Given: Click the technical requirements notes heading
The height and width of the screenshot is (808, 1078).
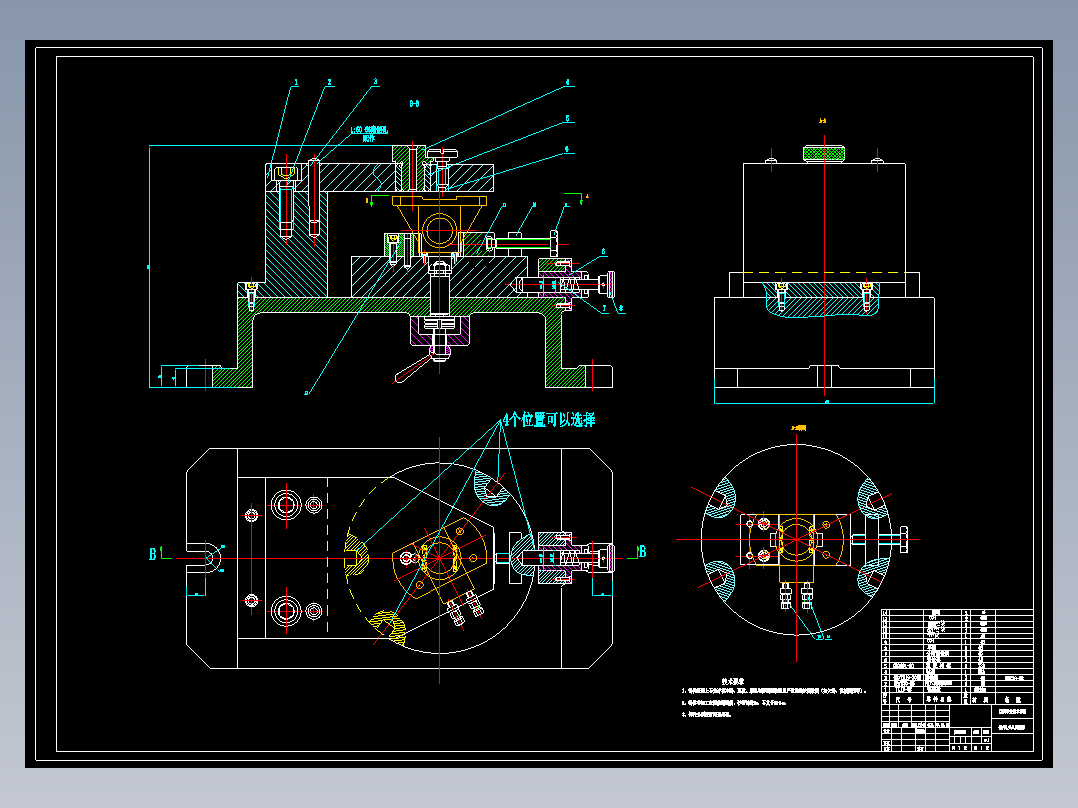Looking at the screenshot, I should [x=733, y=681].
